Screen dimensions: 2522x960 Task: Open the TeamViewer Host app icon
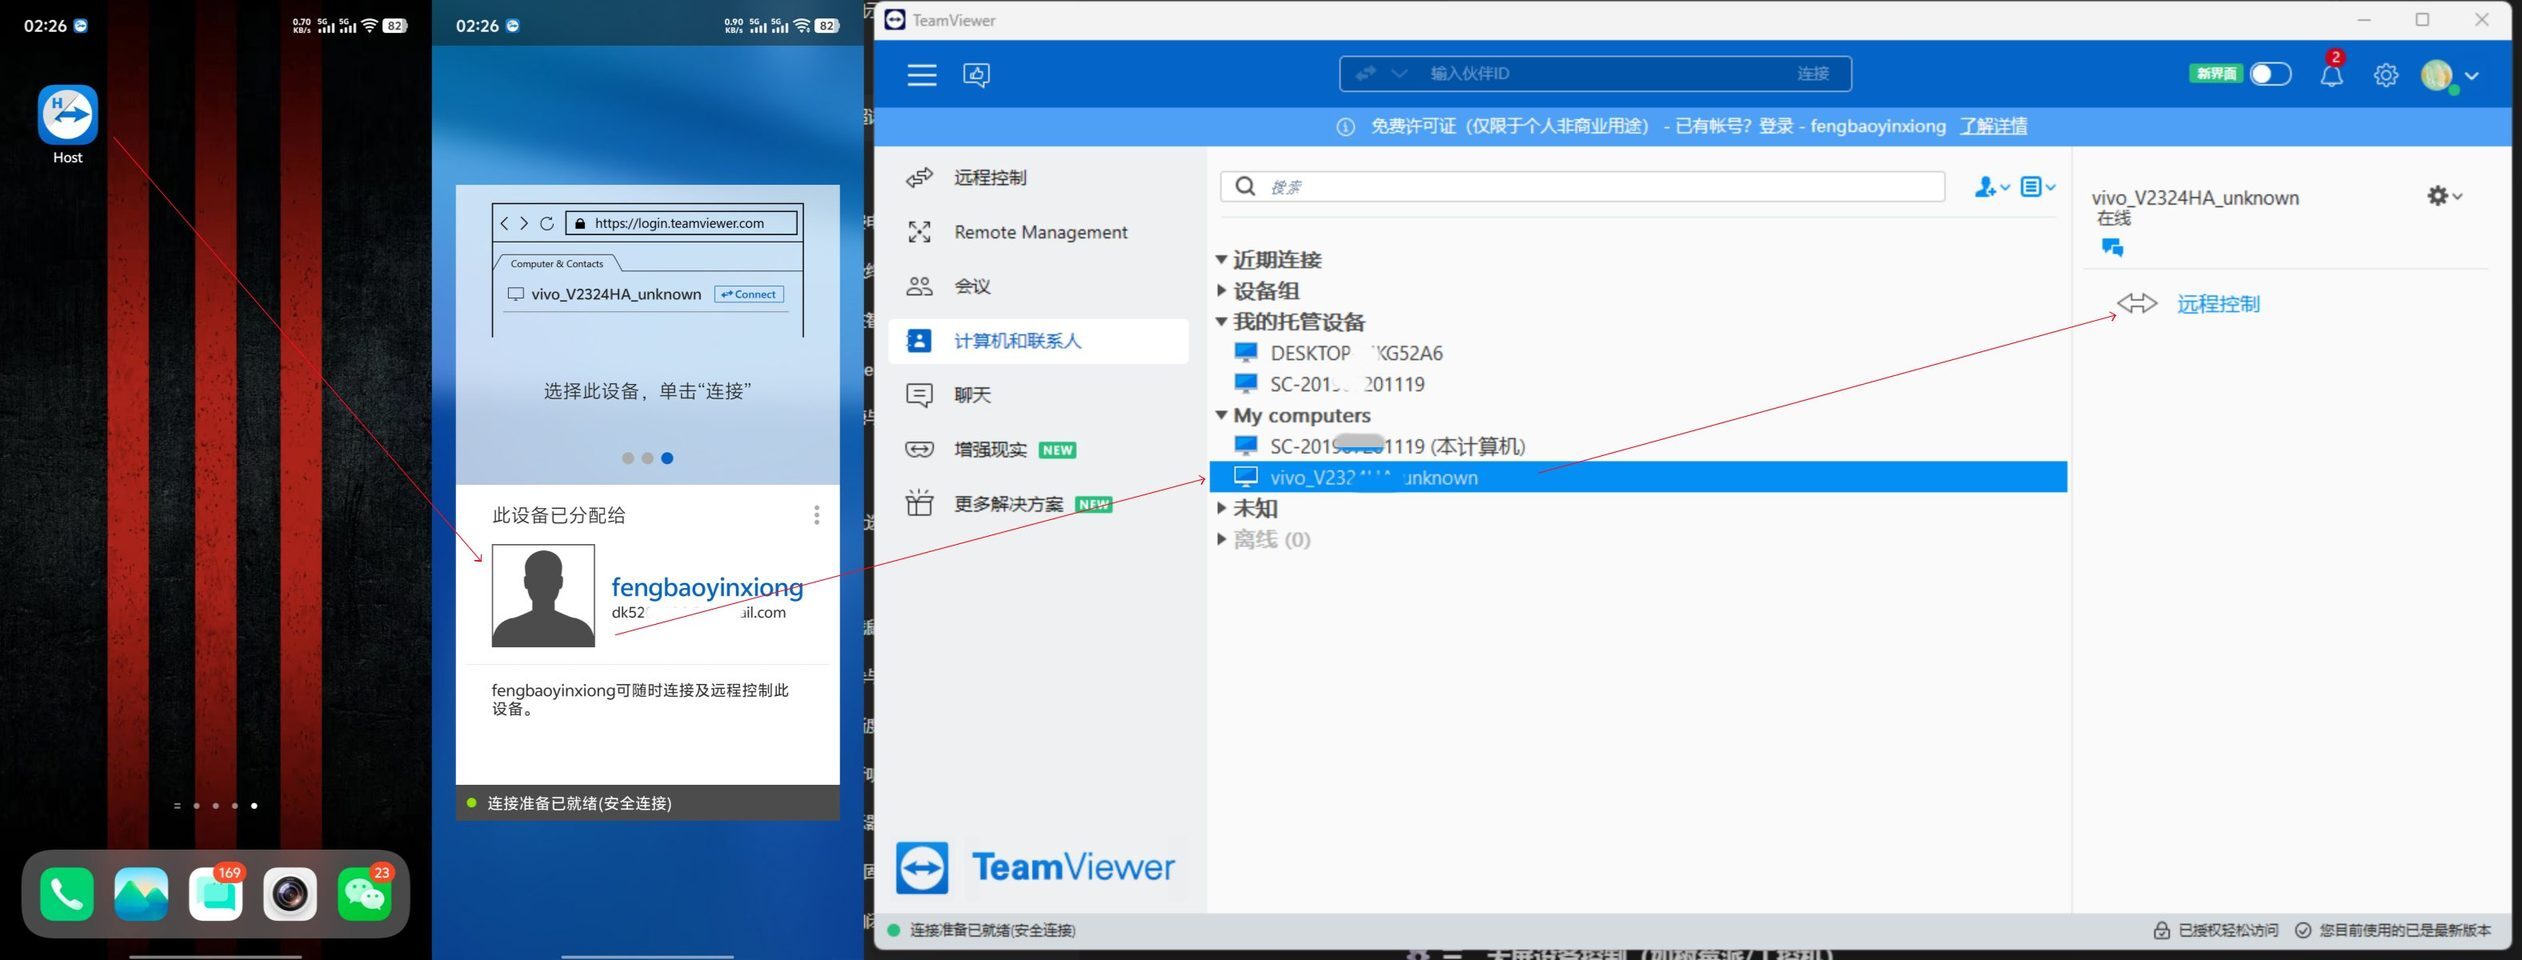click(x=68, y=114)
